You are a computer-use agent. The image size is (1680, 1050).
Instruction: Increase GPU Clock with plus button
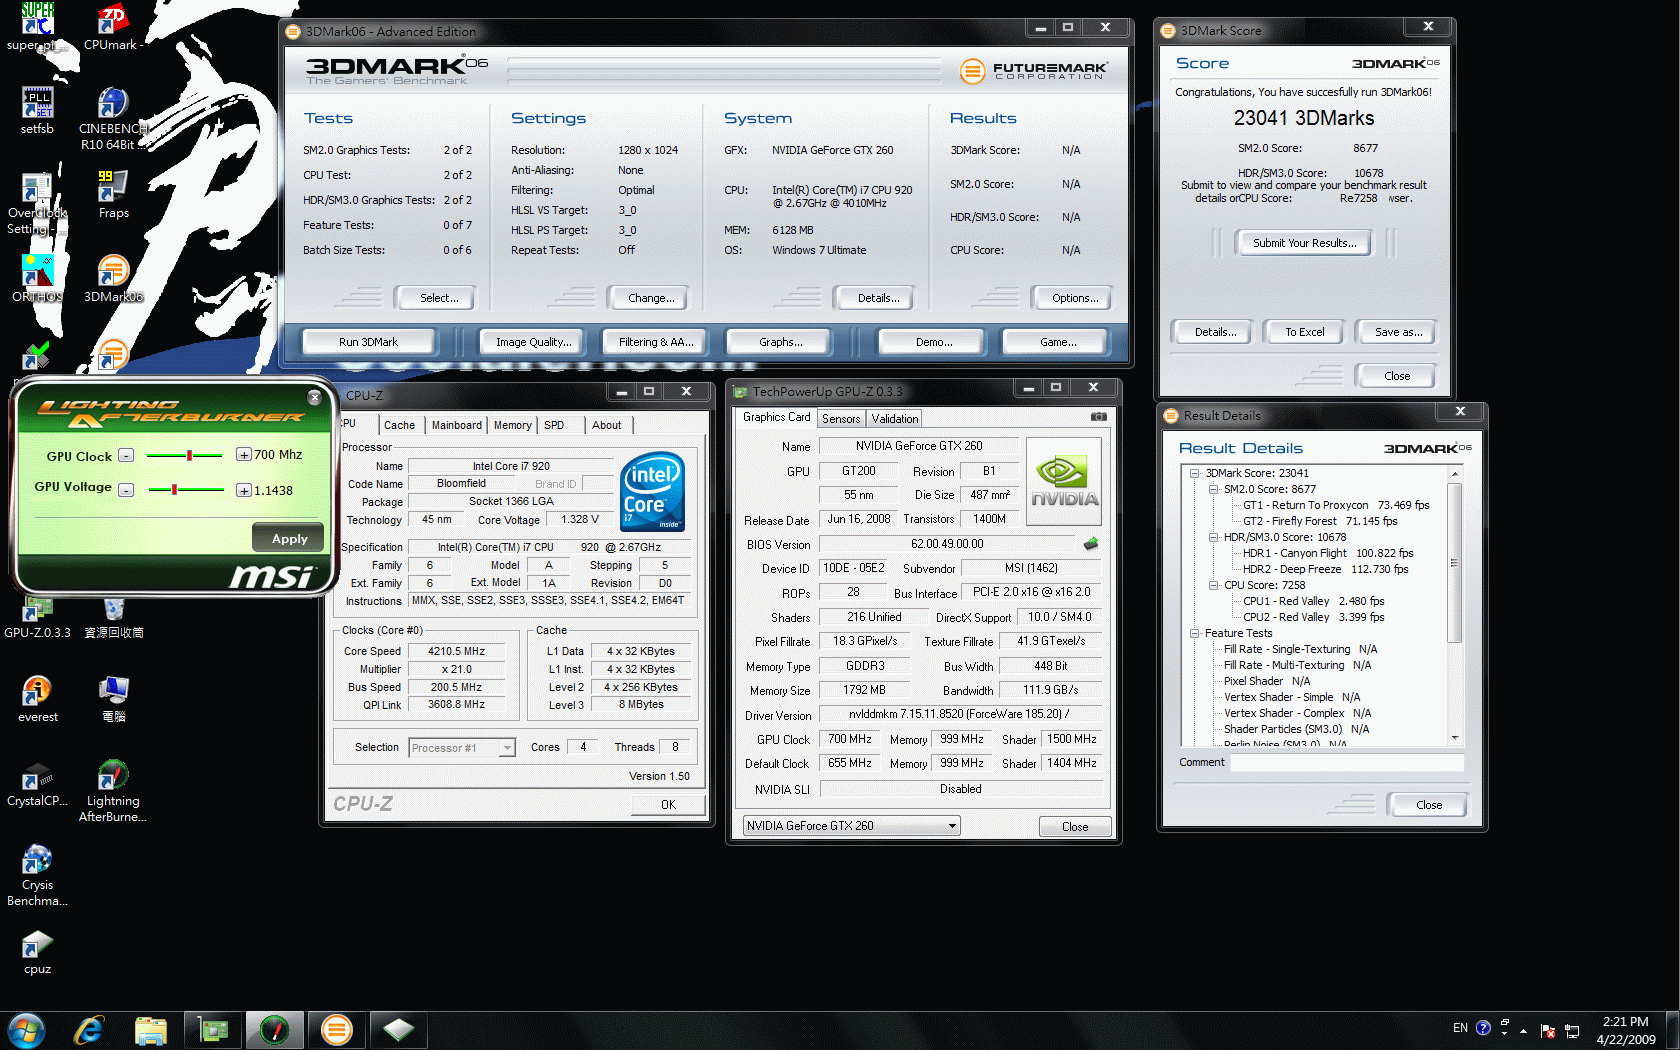pyautogui.click(x=244, y=455)
